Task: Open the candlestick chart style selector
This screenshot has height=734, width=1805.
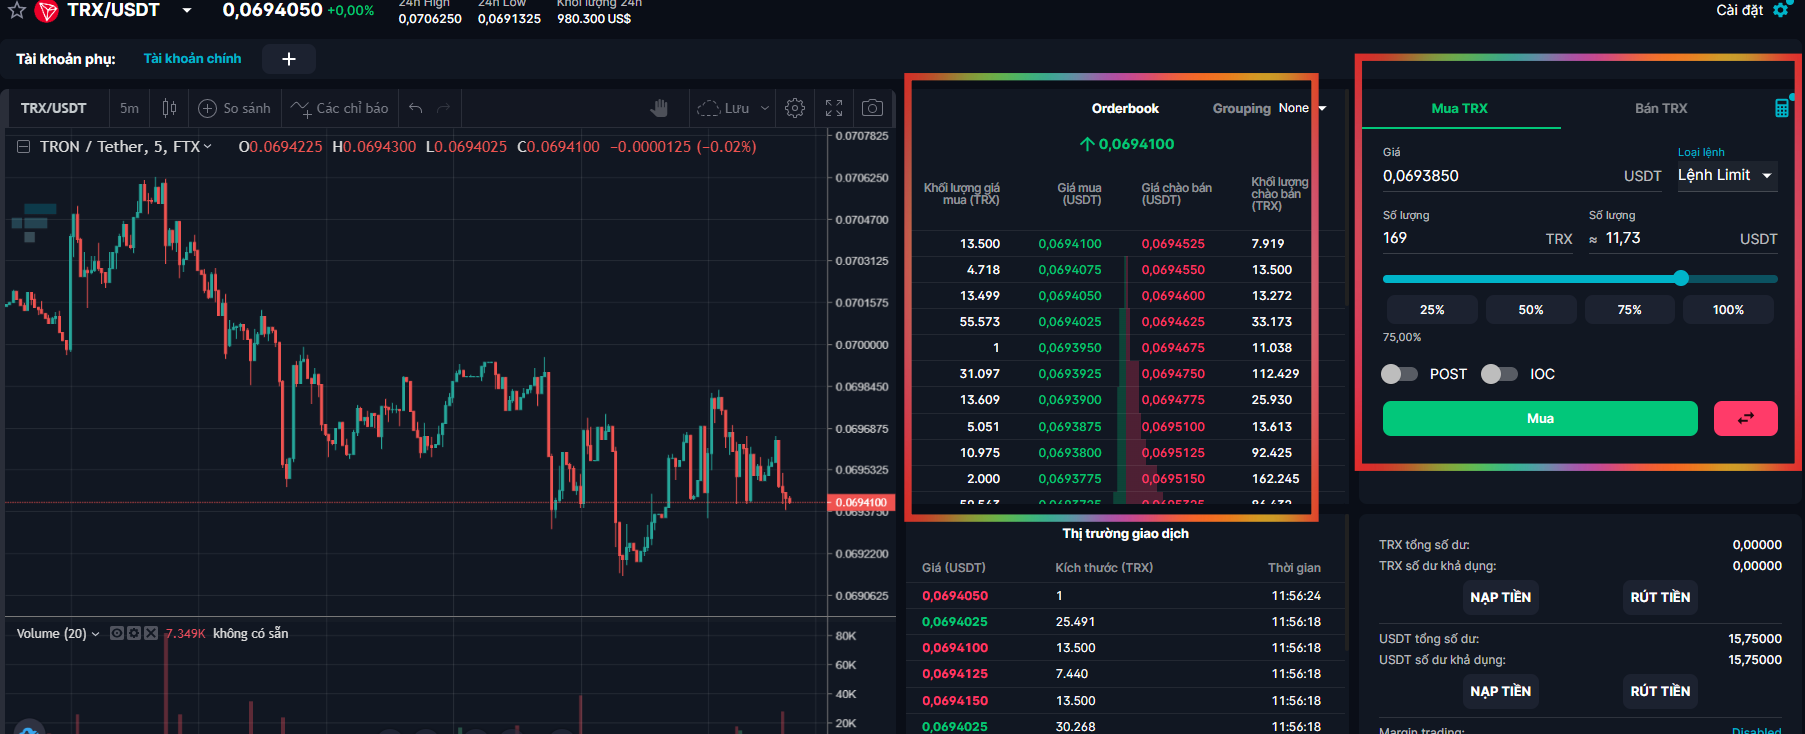Action: click(169, 108)
